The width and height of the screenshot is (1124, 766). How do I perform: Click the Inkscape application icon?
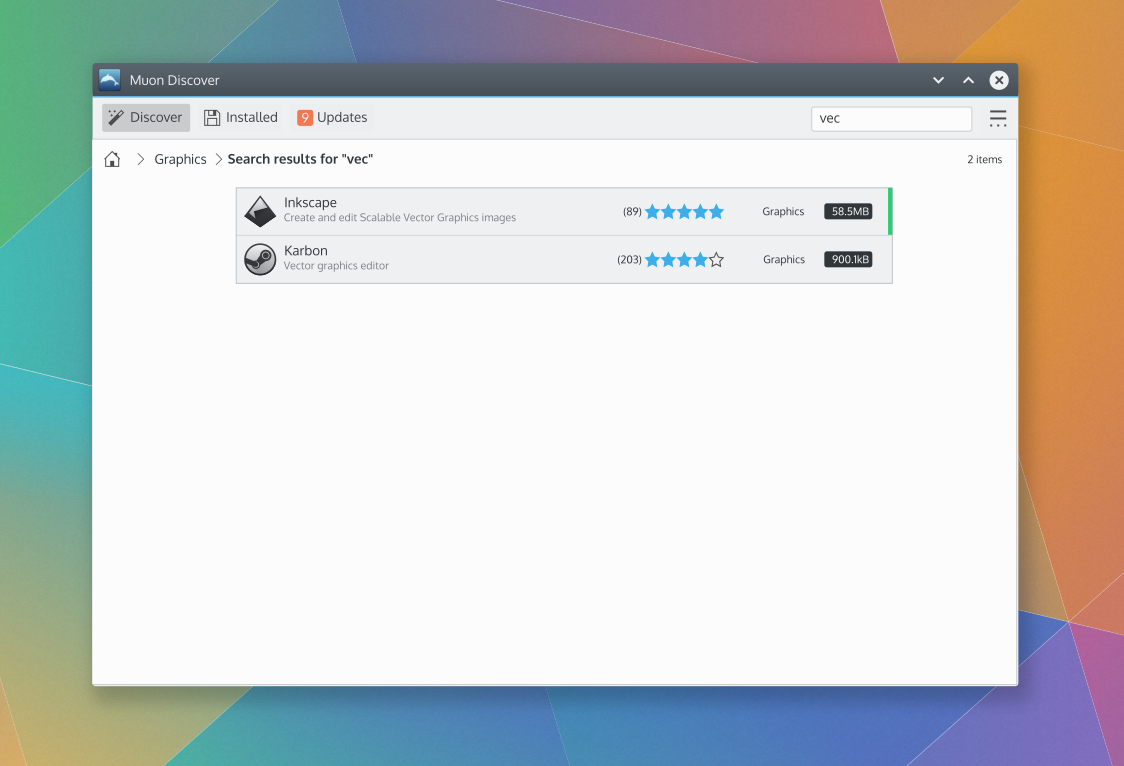[x=260, y=211]
